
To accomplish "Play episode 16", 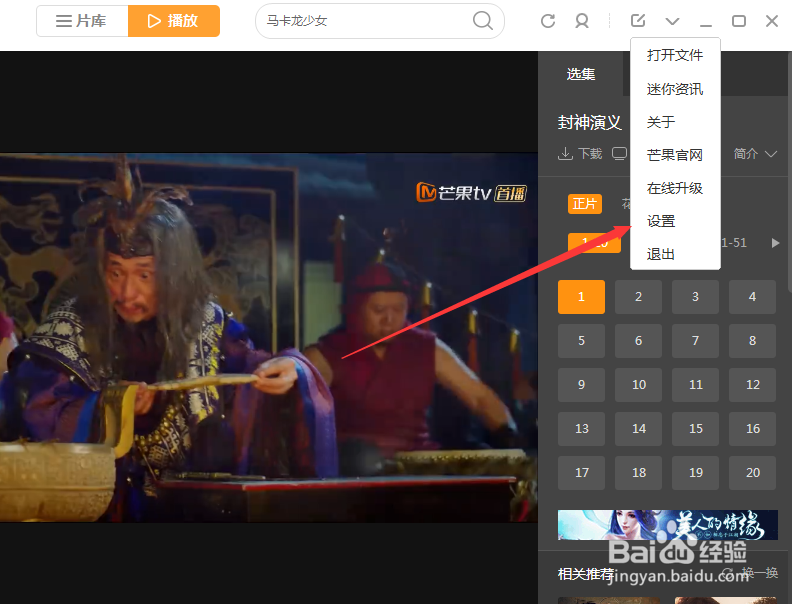I will [x=753, y=429].
